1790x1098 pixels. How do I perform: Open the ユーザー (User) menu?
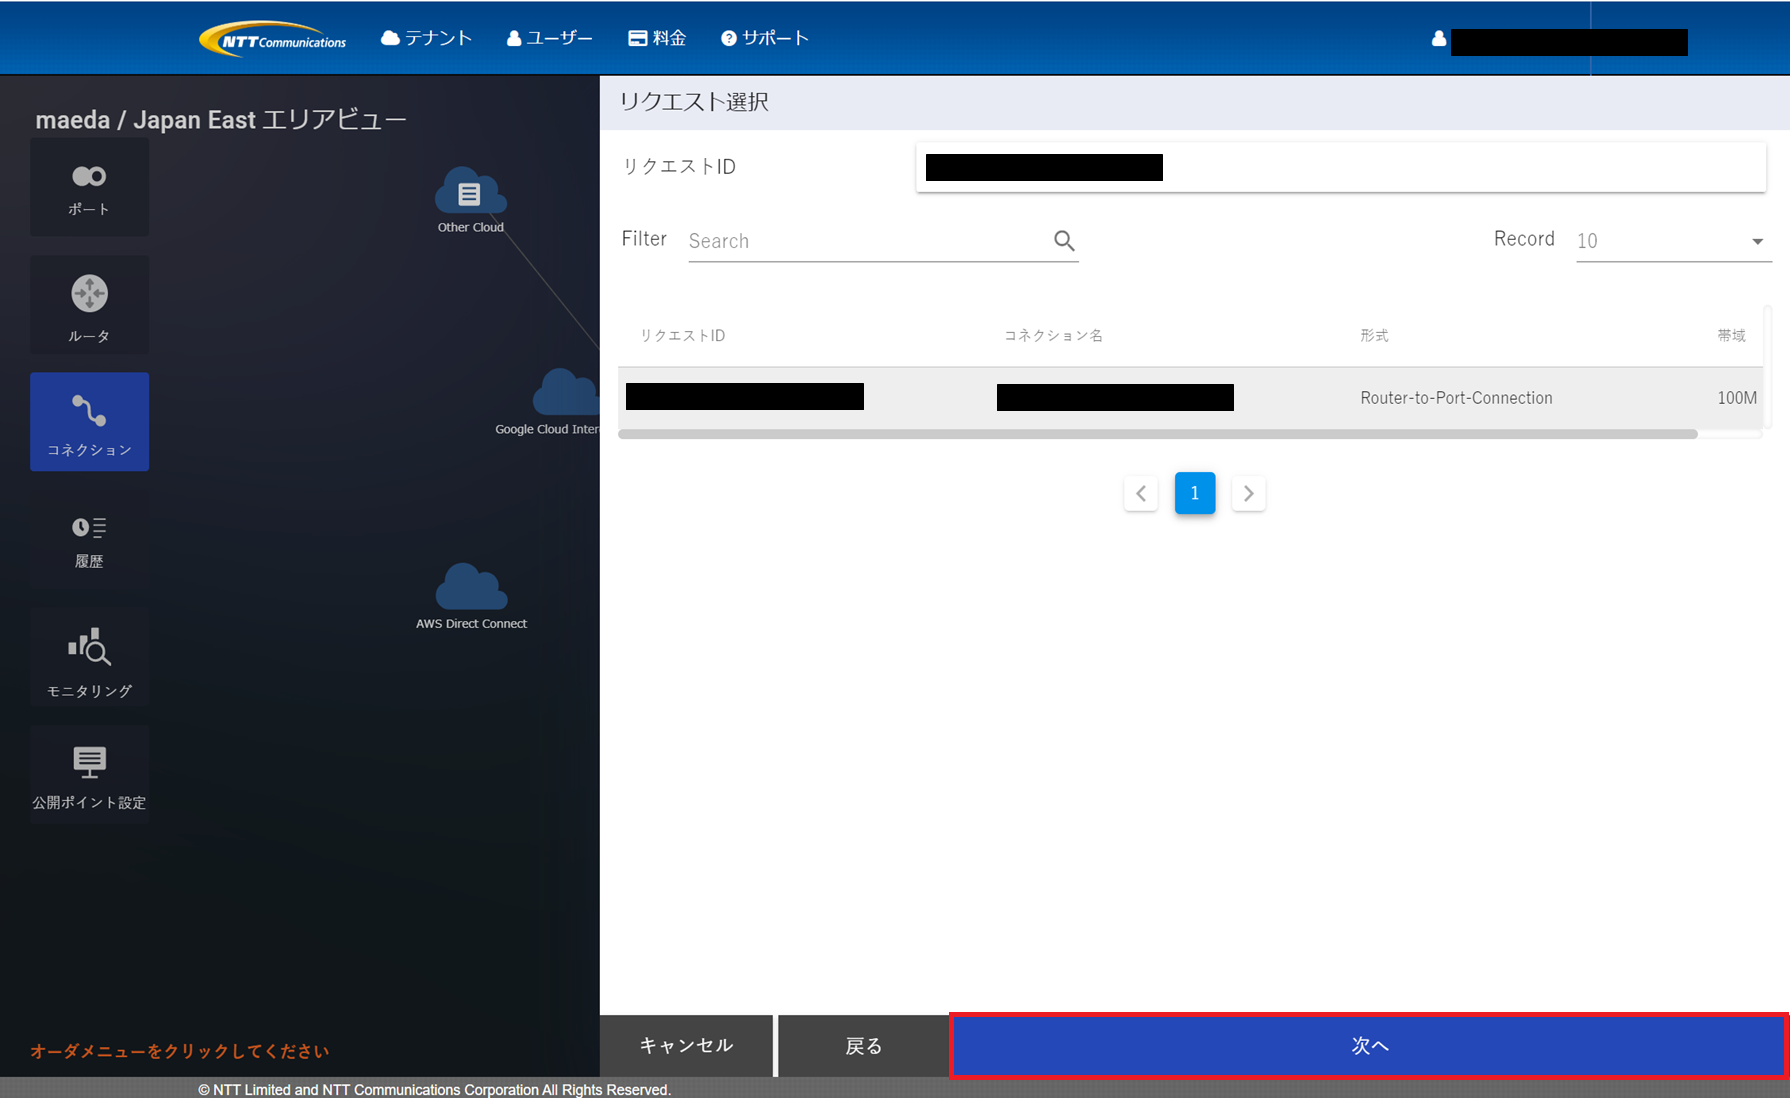(550, 38)
